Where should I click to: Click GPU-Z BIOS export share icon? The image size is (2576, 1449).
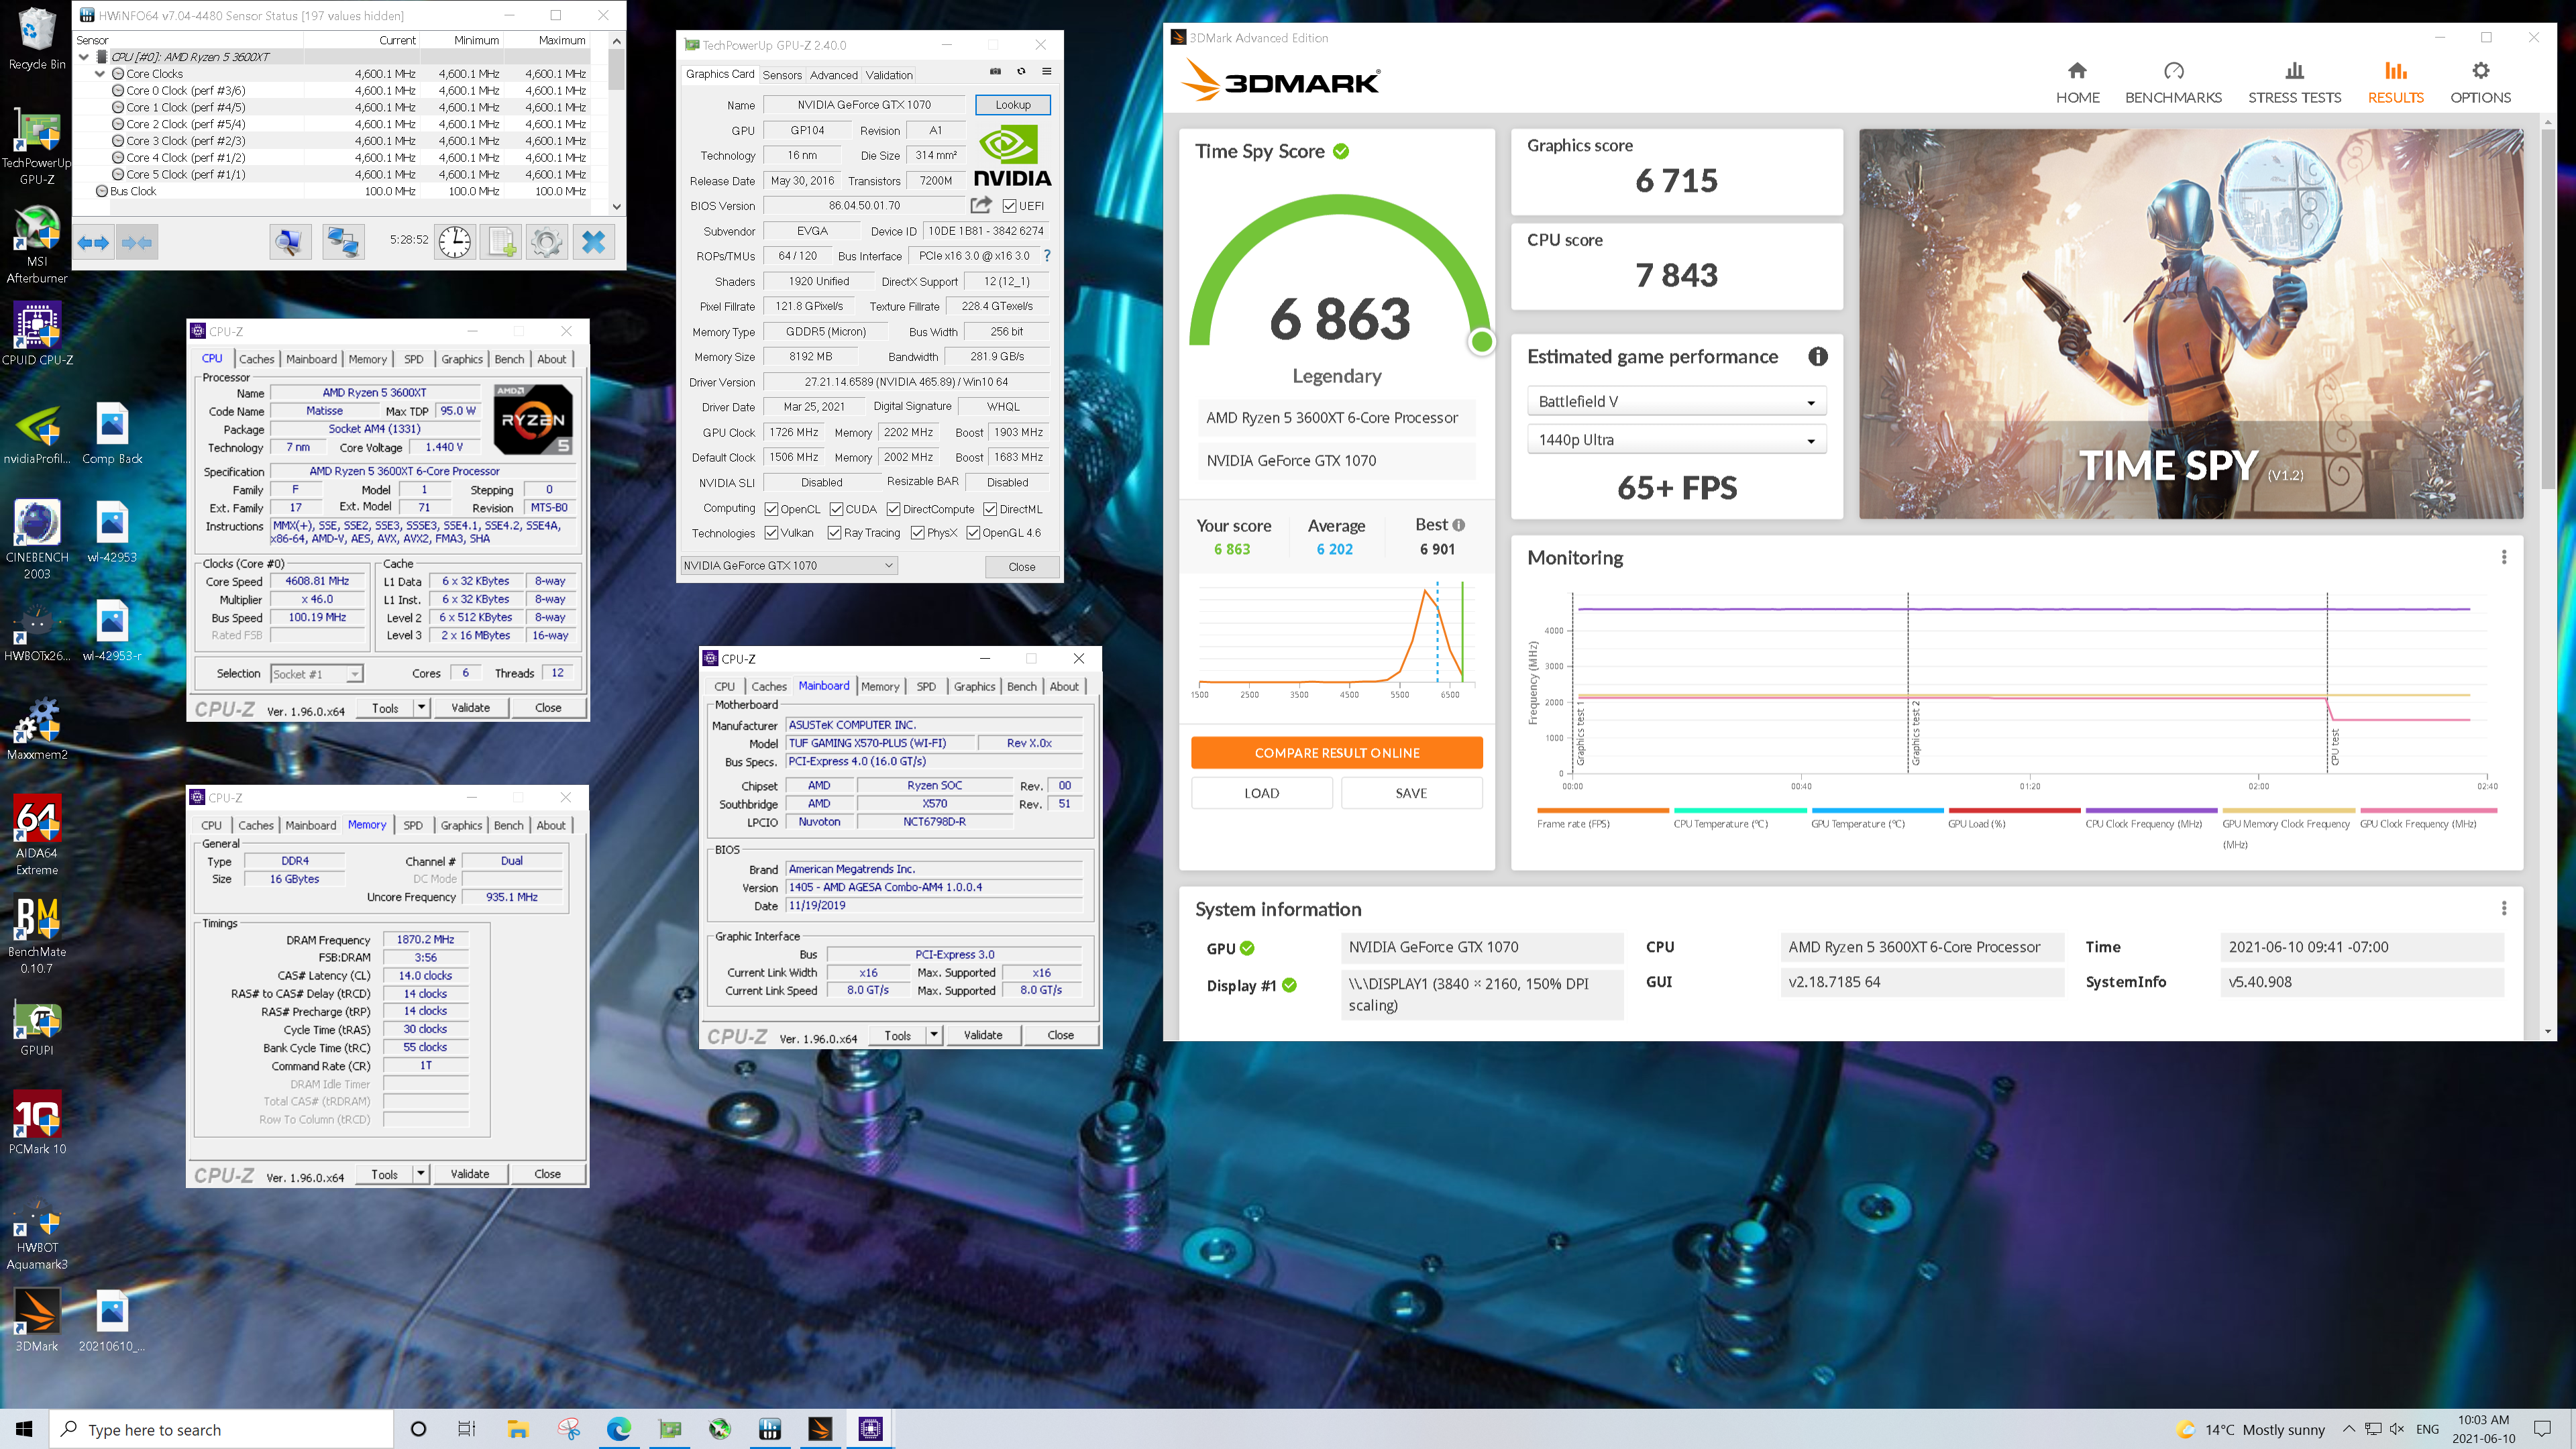981,205
